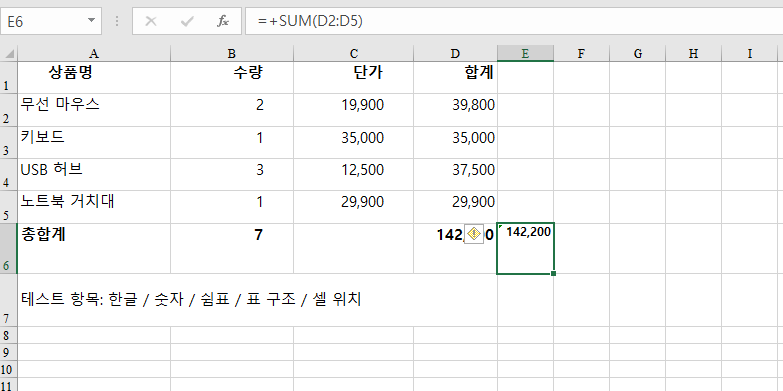
Task: Select row 2 header
Action: [8, 110]
